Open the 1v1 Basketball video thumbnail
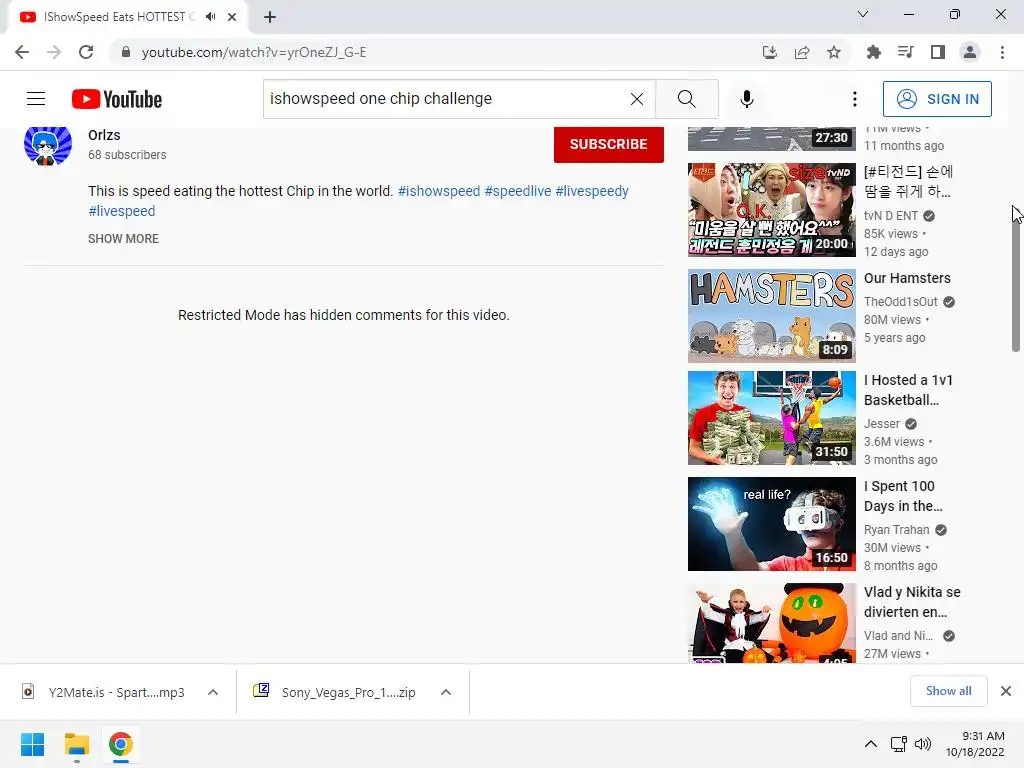1024x768 pixels. [771, 418]
